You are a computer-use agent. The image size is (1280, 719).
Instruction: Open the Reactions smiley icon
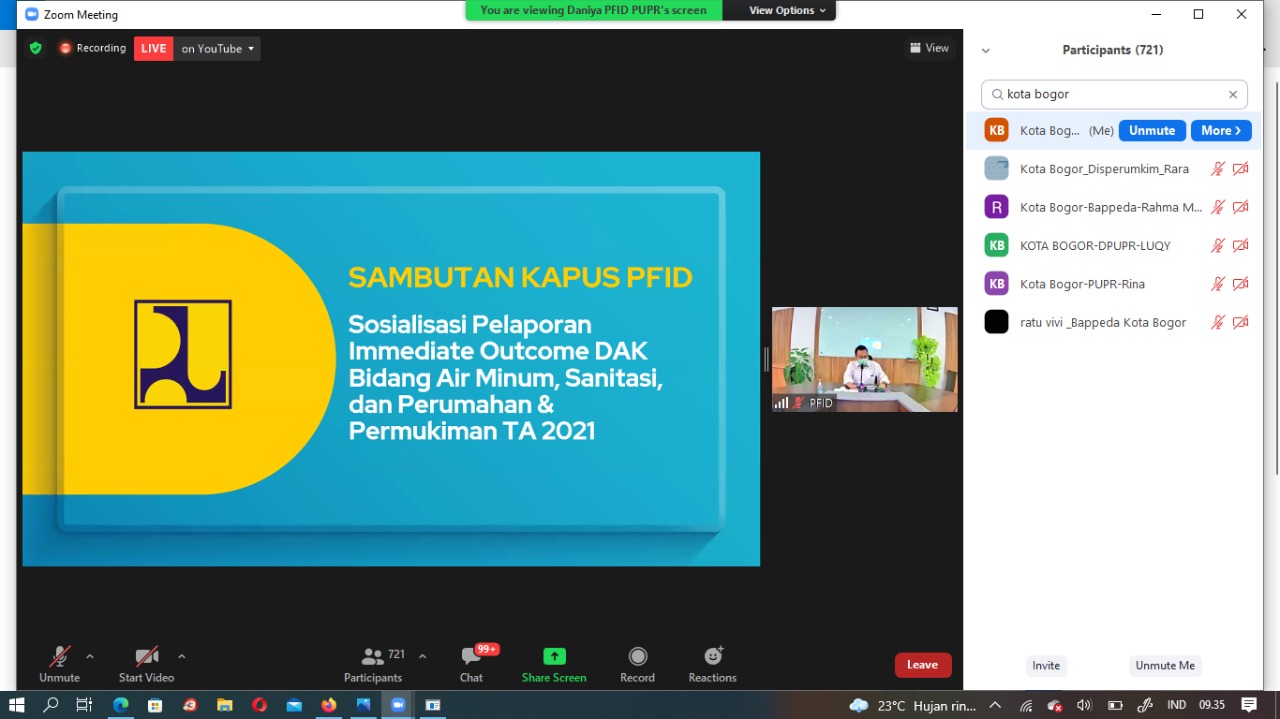(x=713, y=656)
